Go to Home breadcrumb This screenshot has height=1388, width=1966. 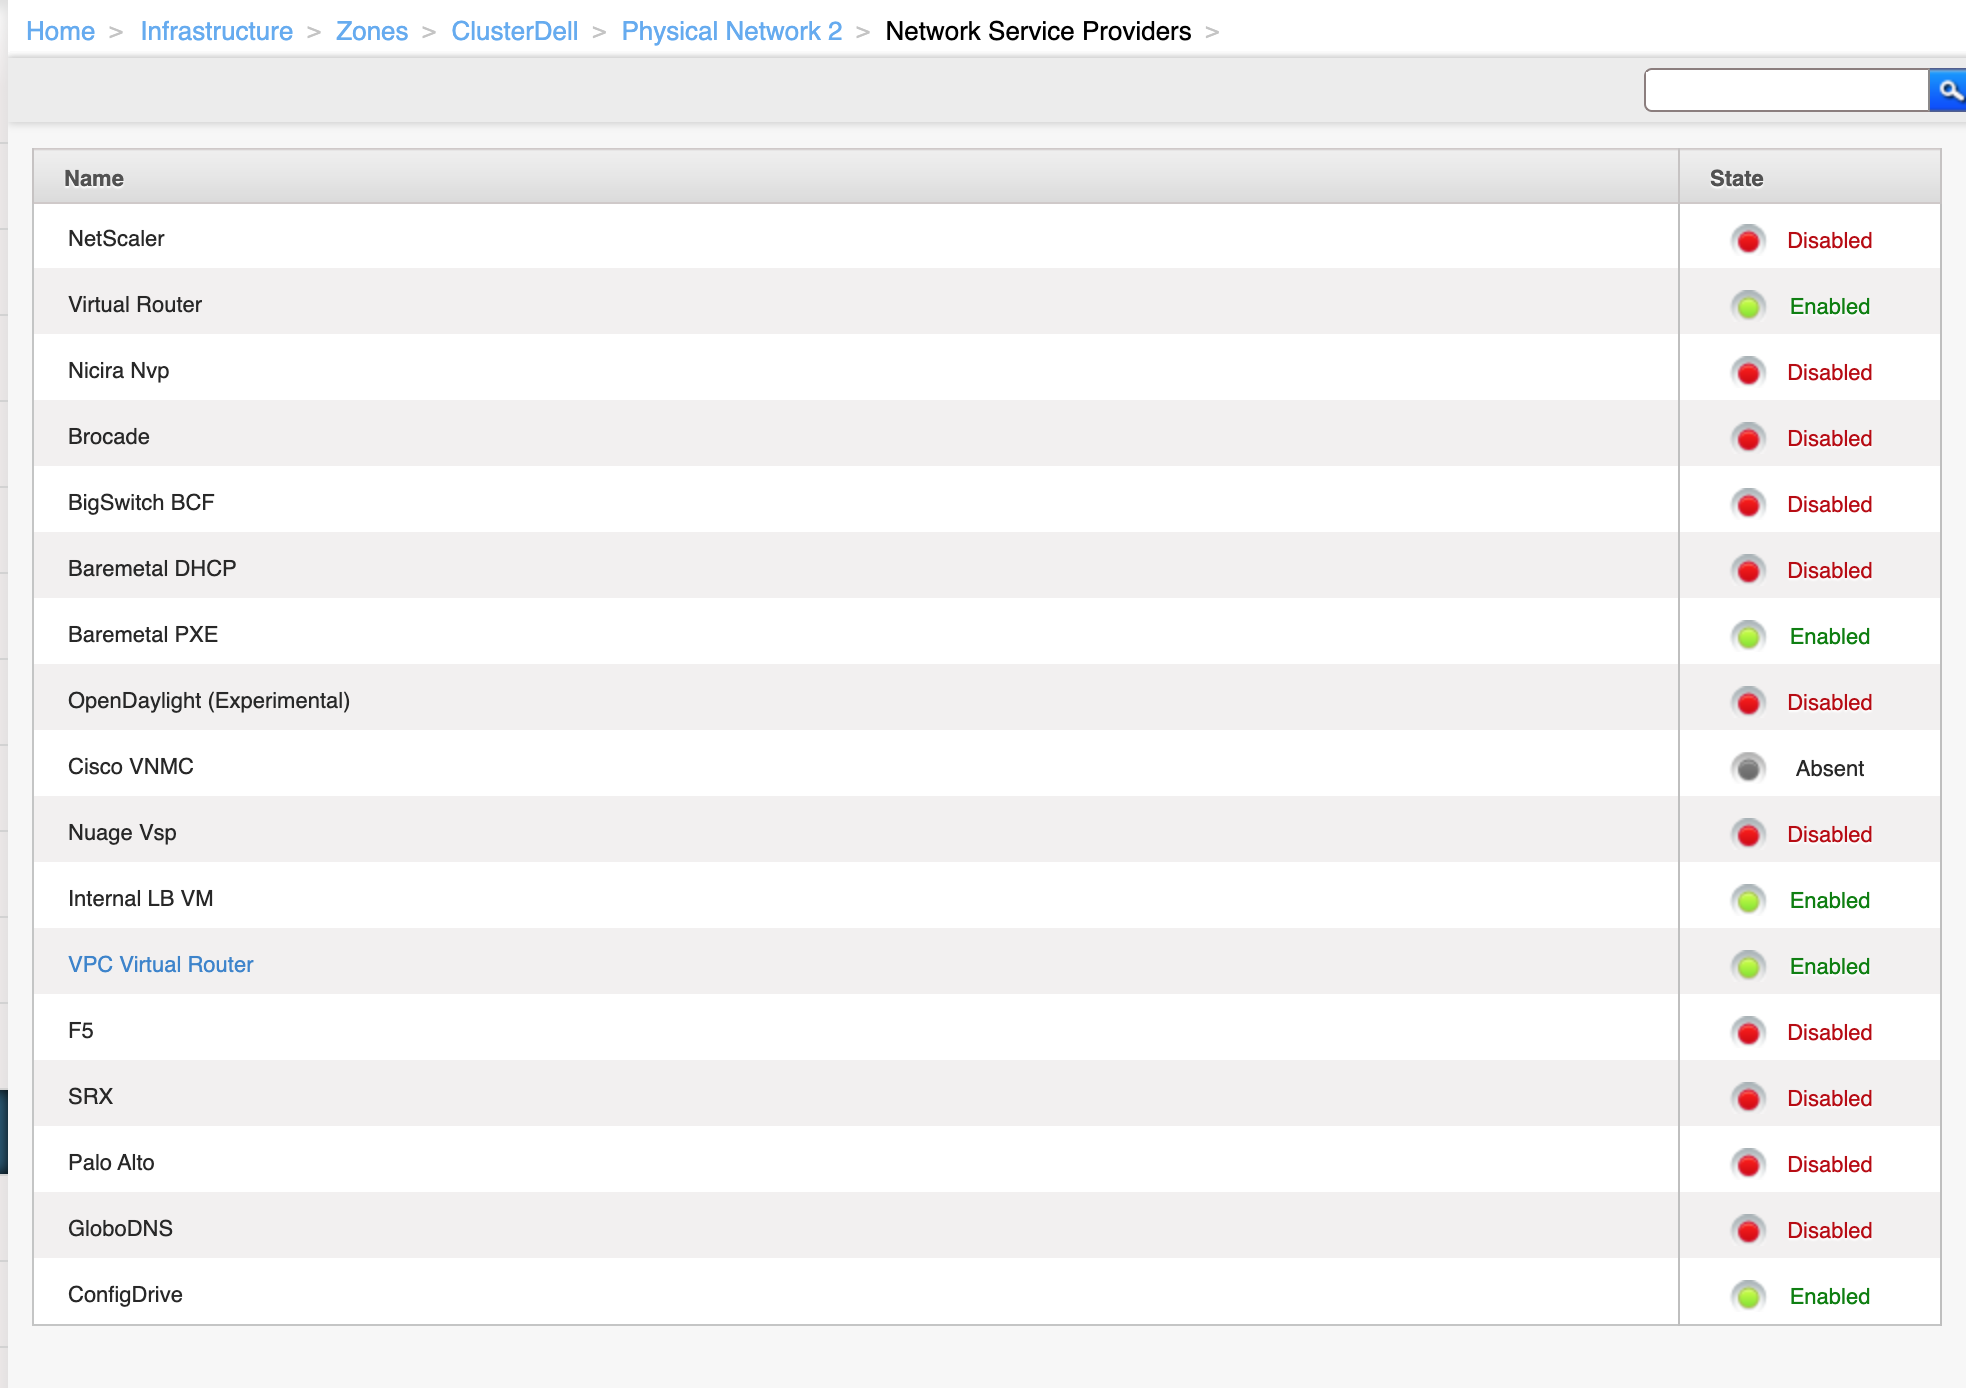pyautogui.click(x=60, y=31)
